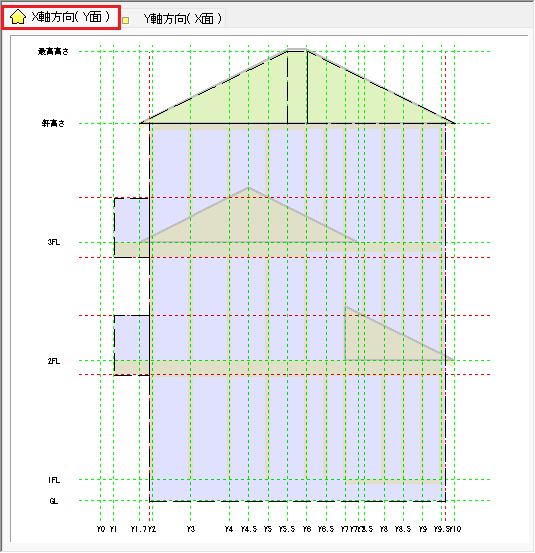The height and width of the screenshot is (553, 535).
Task: Select the 軒高さ level label
Action: [x=53, y=123]
